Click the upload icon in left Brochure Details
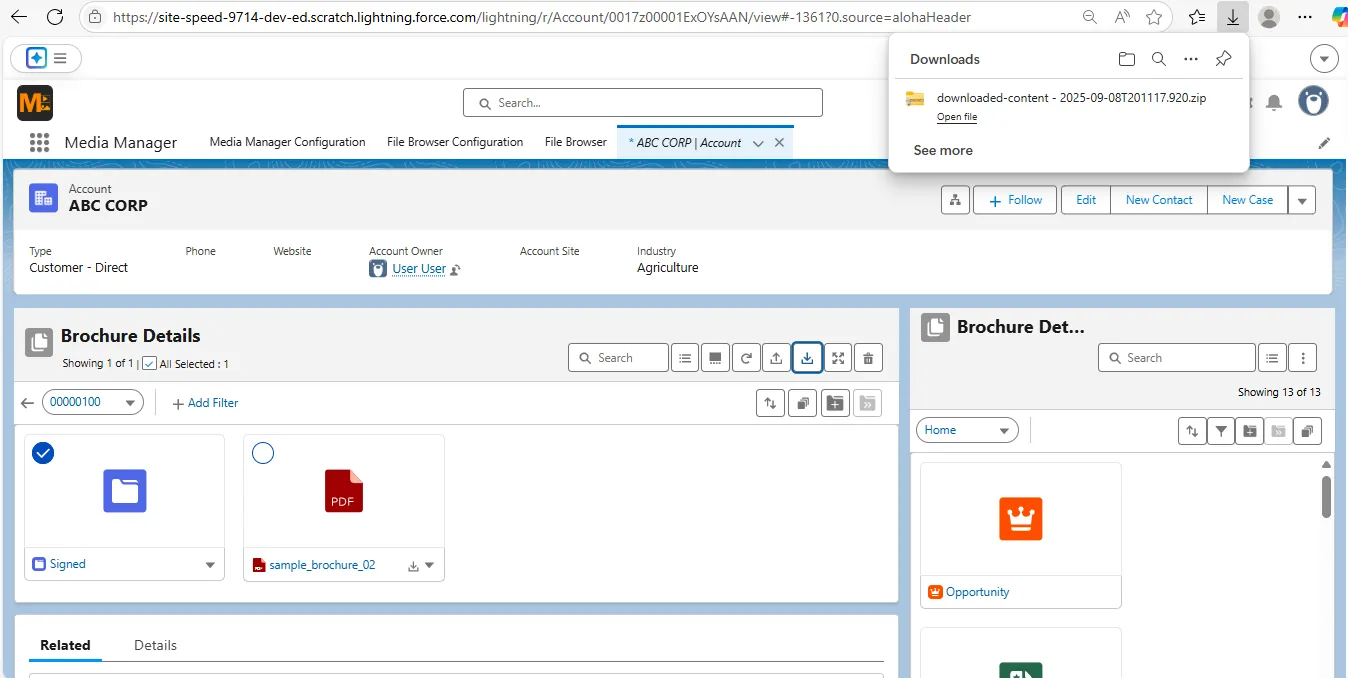 [x=776, y=358]
